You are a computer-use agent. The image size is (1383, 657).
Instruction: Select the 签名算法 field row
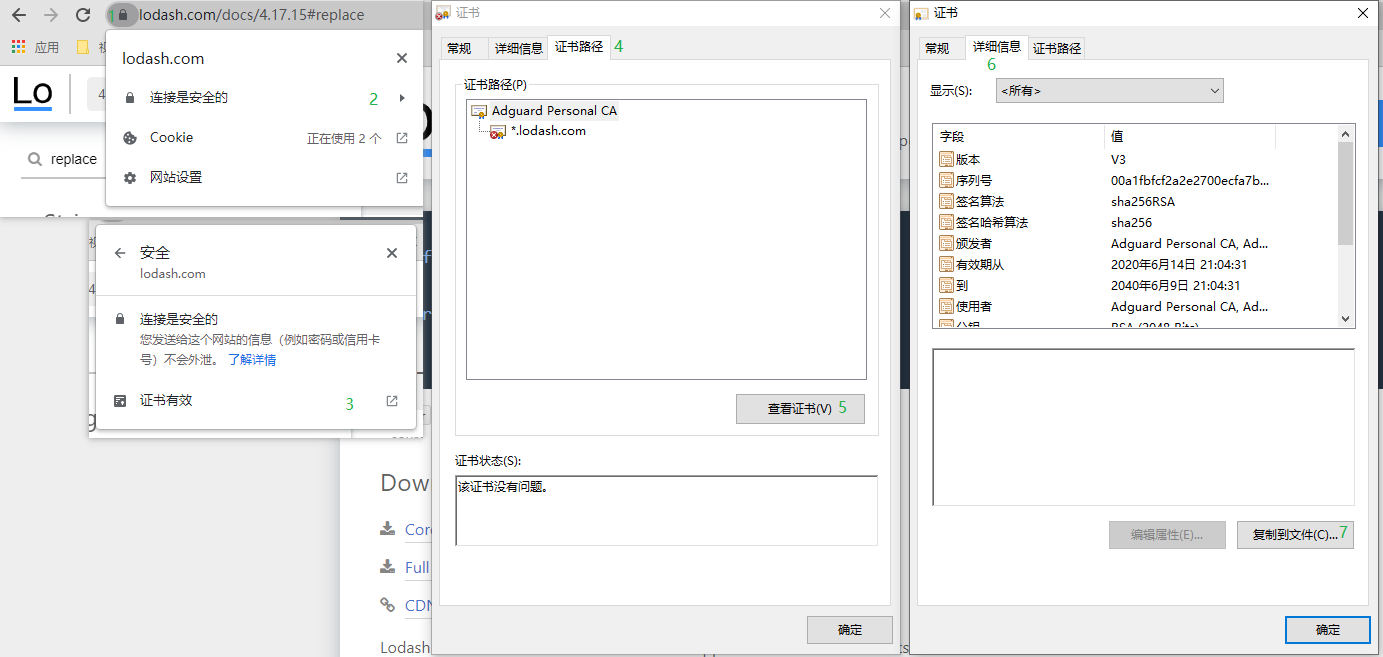point(1135,201)
